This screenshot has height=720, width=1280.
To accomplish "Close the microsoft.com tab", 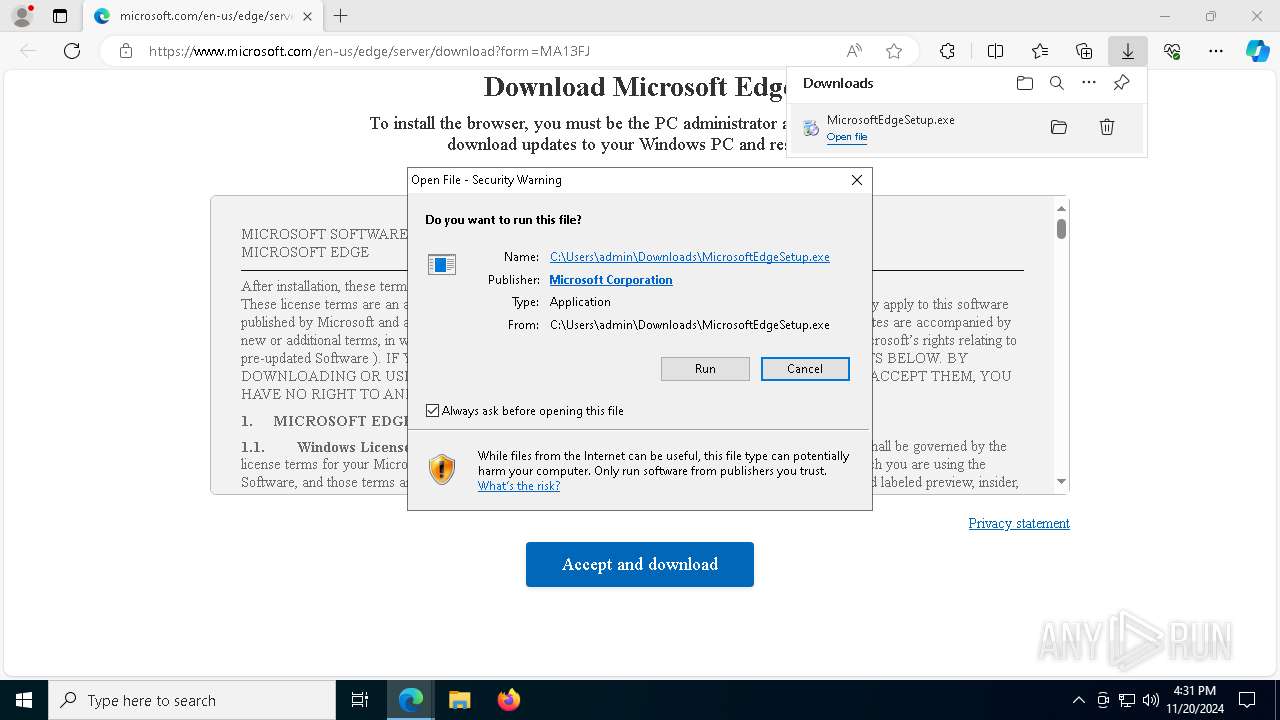I will (x=307, y=16).
